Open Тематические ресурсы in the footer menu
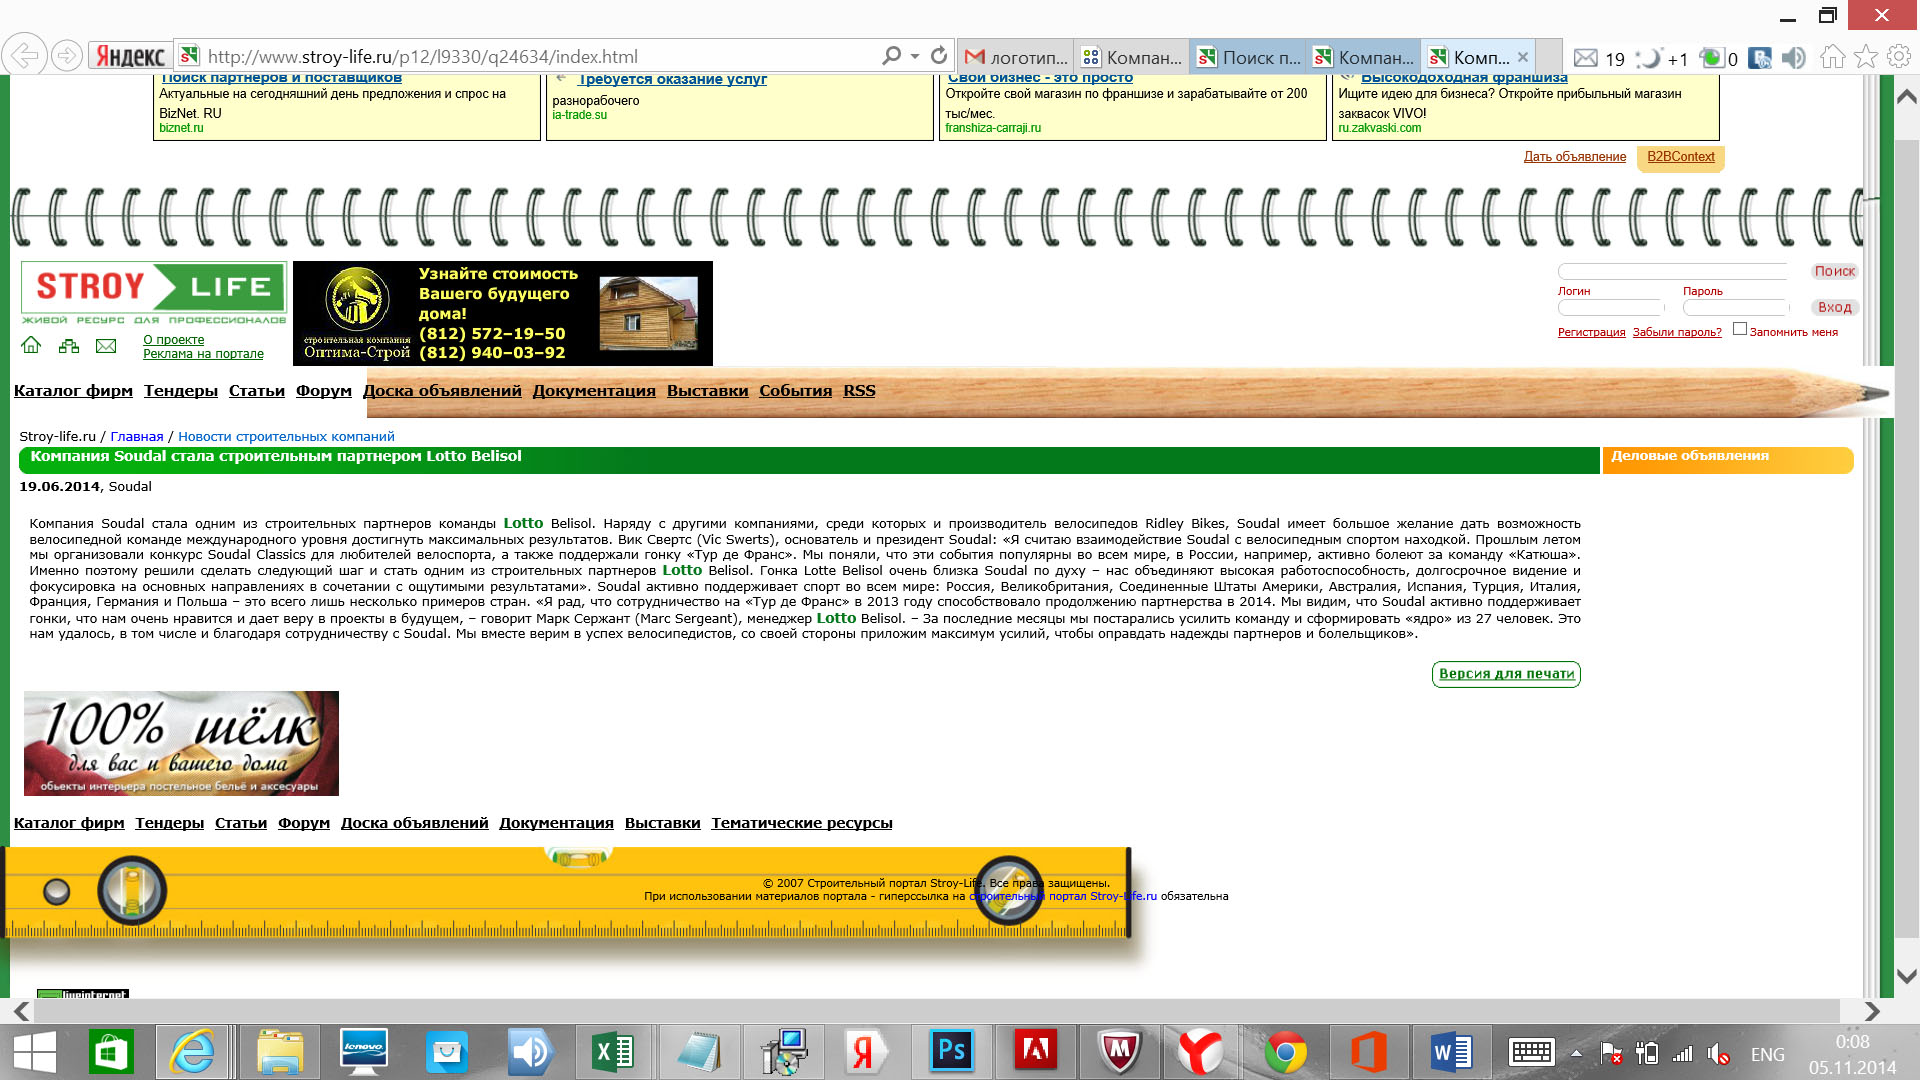The image size is (1920, 1080). click(802, 823)
